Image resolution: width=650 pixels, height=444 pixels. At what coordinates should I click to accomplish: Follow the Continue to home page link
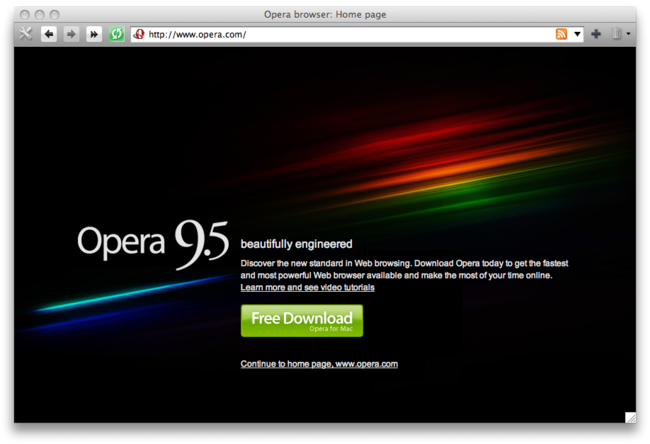point(319,364)
